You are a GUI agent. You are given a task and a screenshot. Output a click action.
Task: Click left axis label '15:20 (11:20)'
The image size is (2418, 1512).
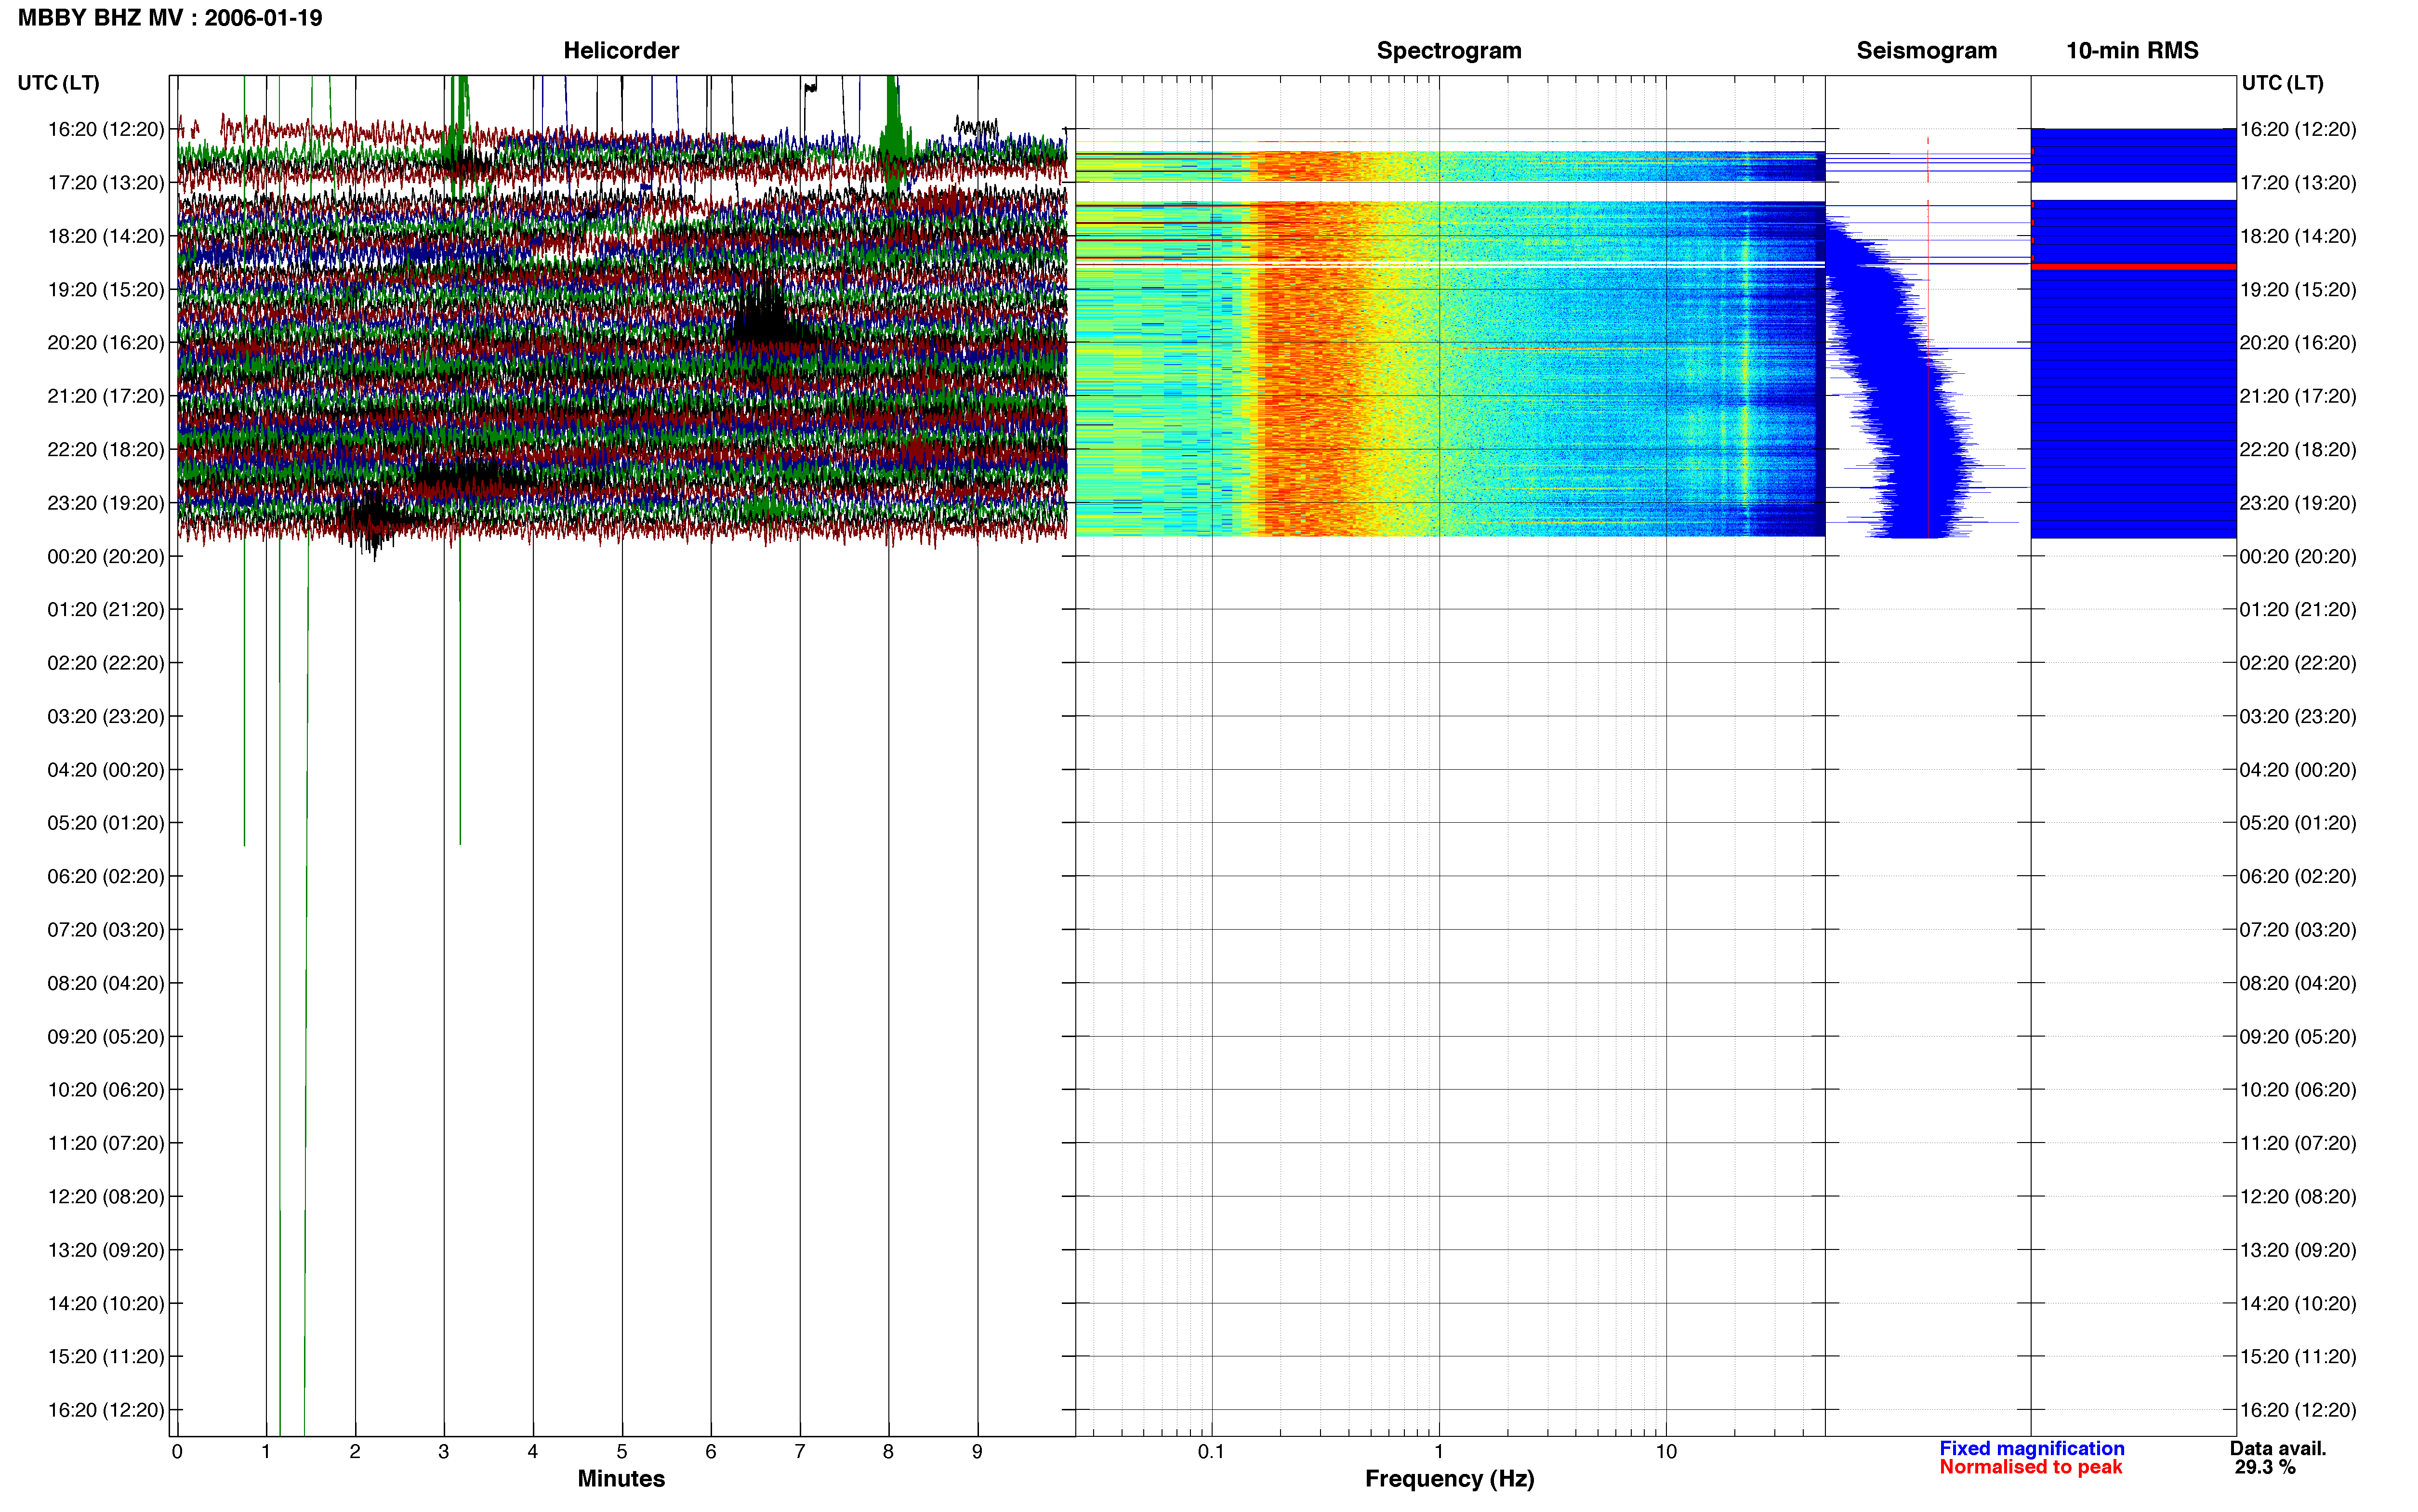106,1356
